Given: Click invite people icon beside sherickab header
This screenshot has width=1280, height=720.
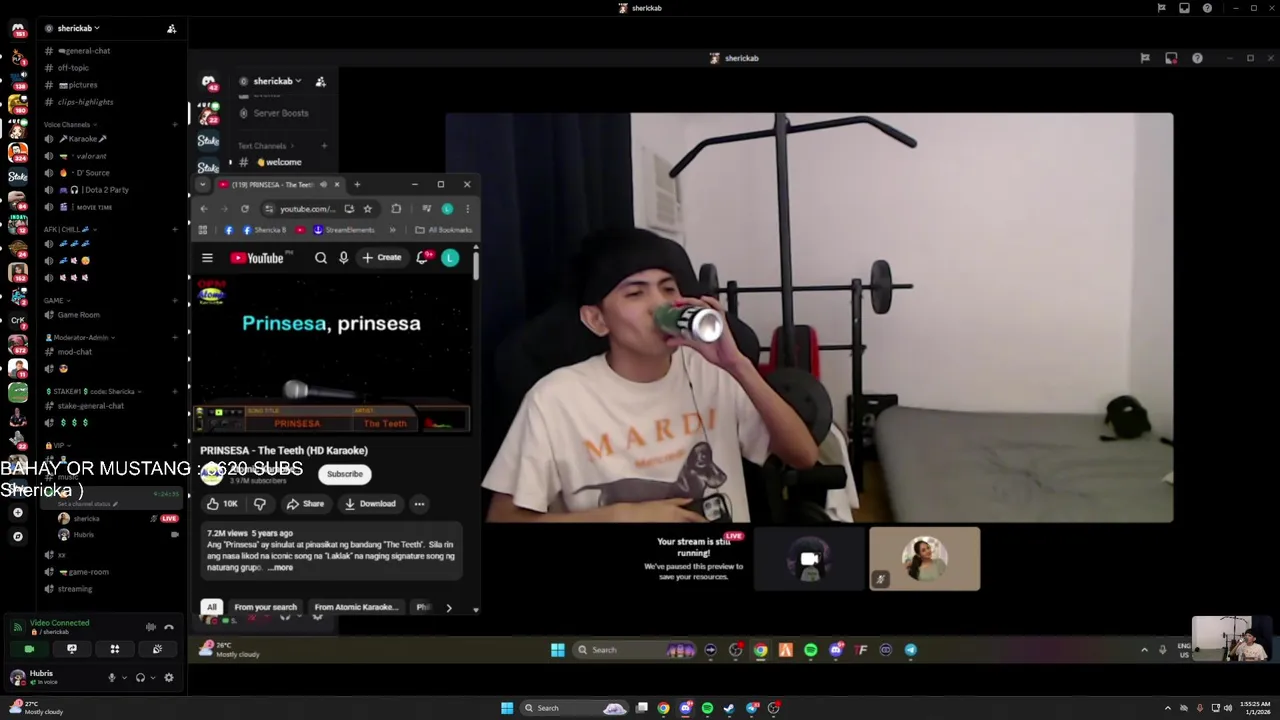Looking at the screenshot, I should [x=171, y=29].
